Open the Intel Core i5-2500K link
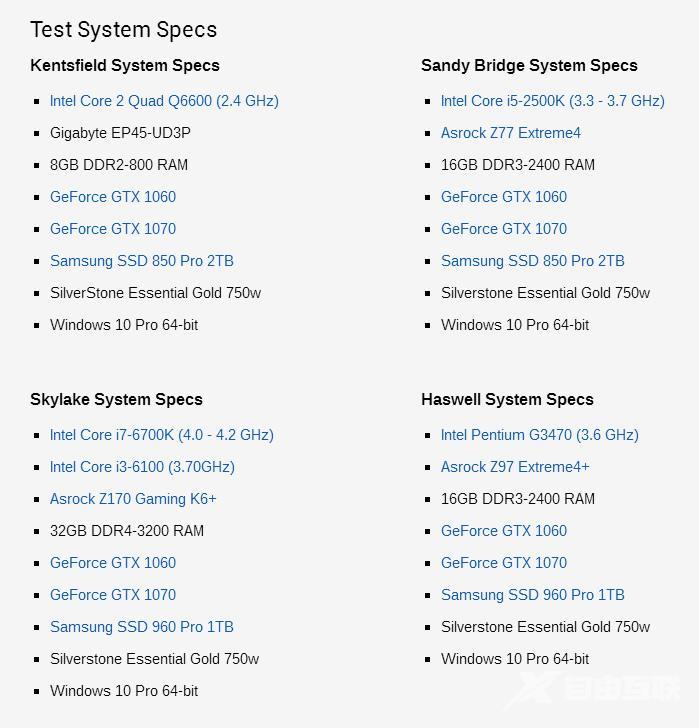Image resolution: width=699 pixels, height=728 pixels. [552, 101]
